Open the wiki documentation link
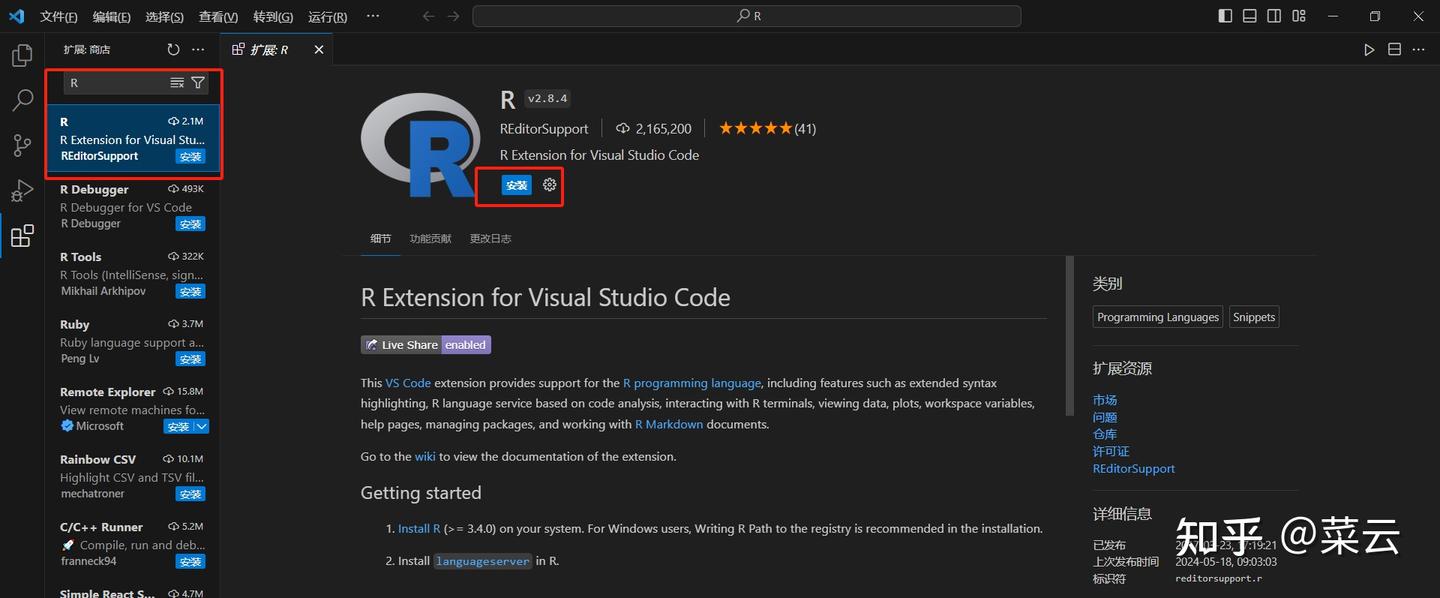1440x598 pixels. click(x=425, y=455)
